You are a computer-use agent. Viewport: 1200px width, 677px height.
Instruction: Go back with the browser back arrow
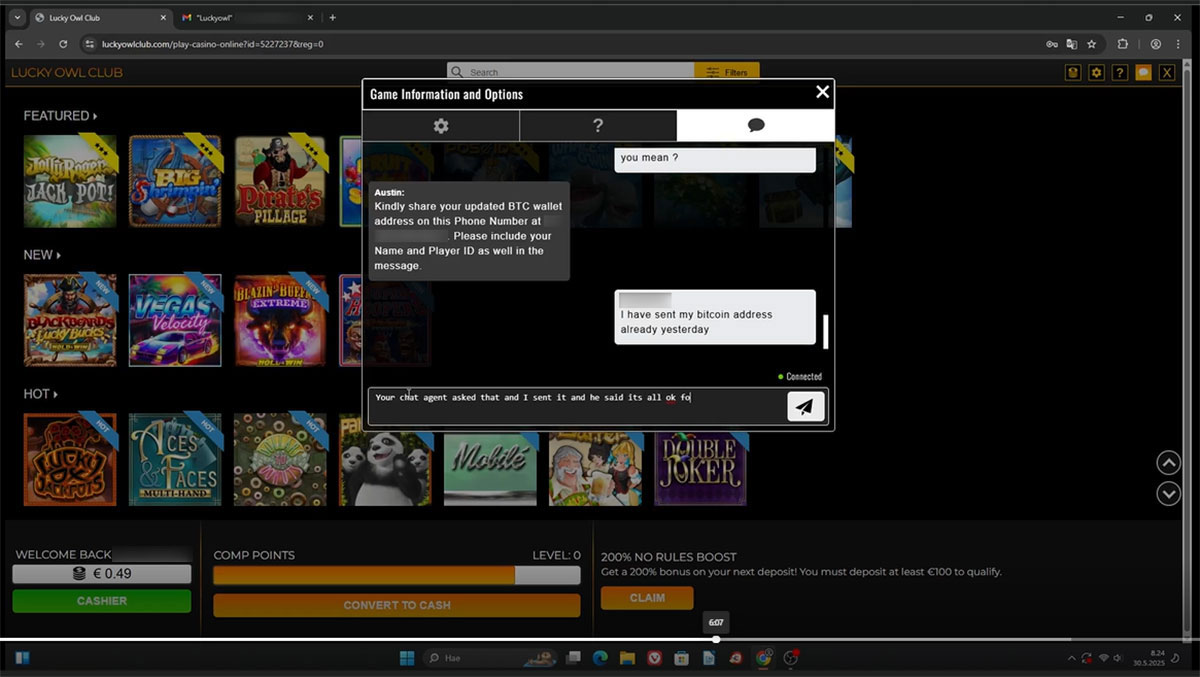(19, 44)
